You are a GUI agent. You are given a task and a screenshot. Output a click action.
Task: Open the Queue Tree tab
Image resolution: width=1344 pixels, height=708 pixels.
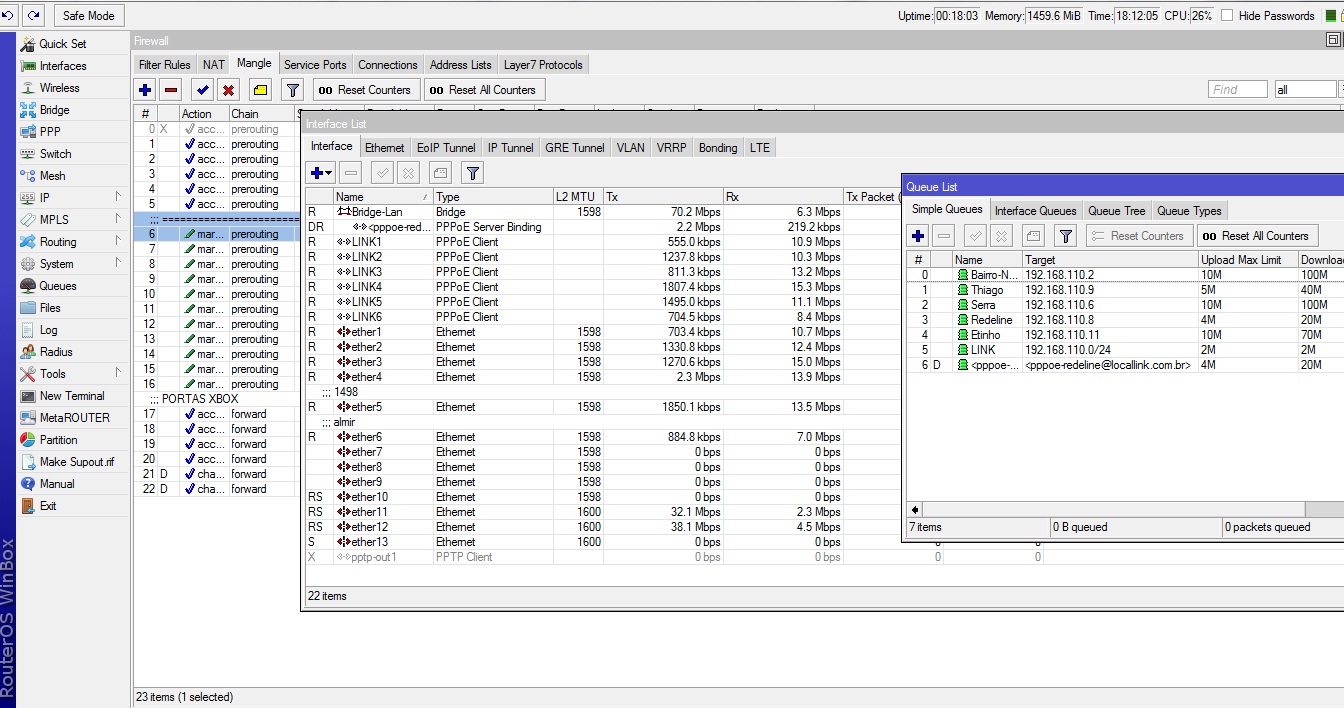pyautogui.click(x=1116, y=211)
